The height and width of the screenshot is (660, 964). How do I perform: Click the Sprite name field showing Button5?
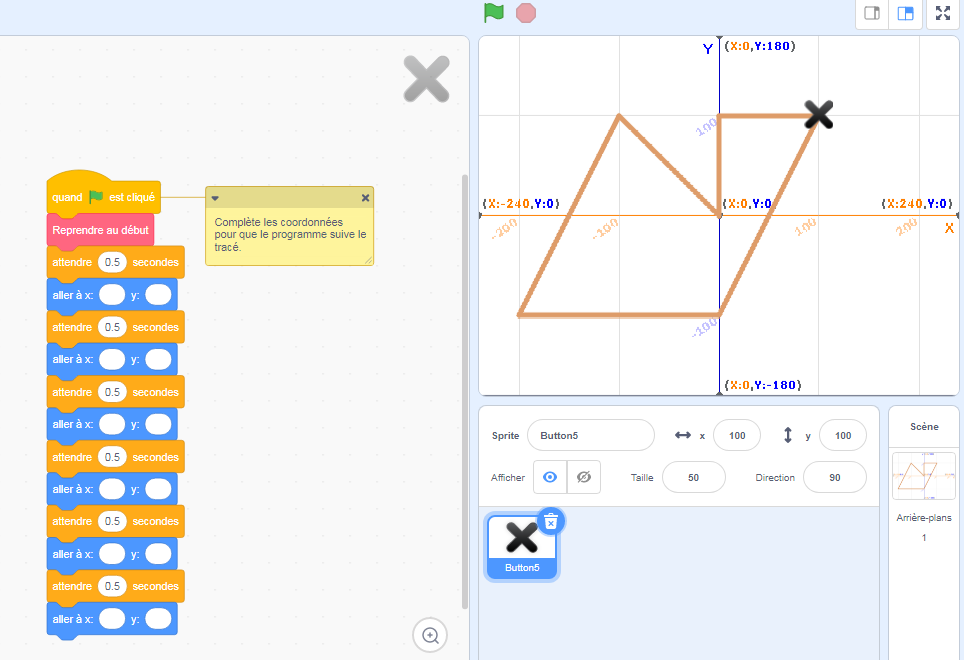pyautogui.click(x=590, y=435)
